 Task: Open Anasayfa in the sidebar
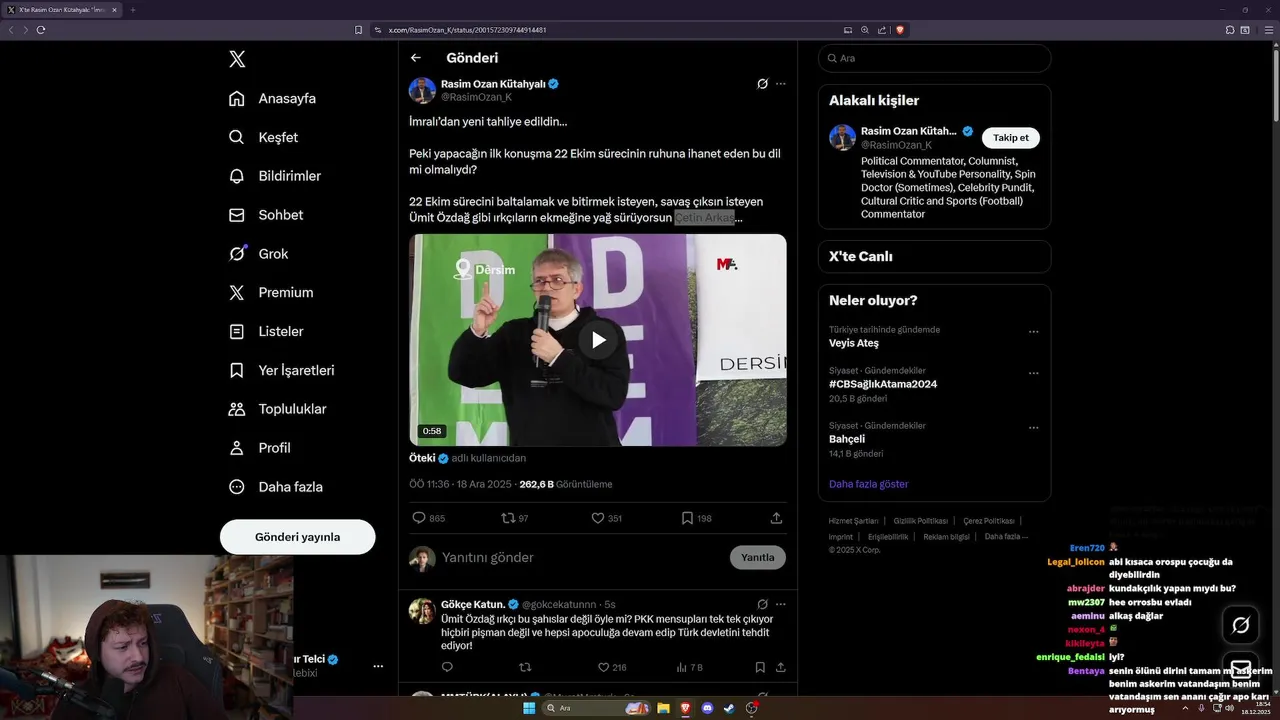pos(272,98)
